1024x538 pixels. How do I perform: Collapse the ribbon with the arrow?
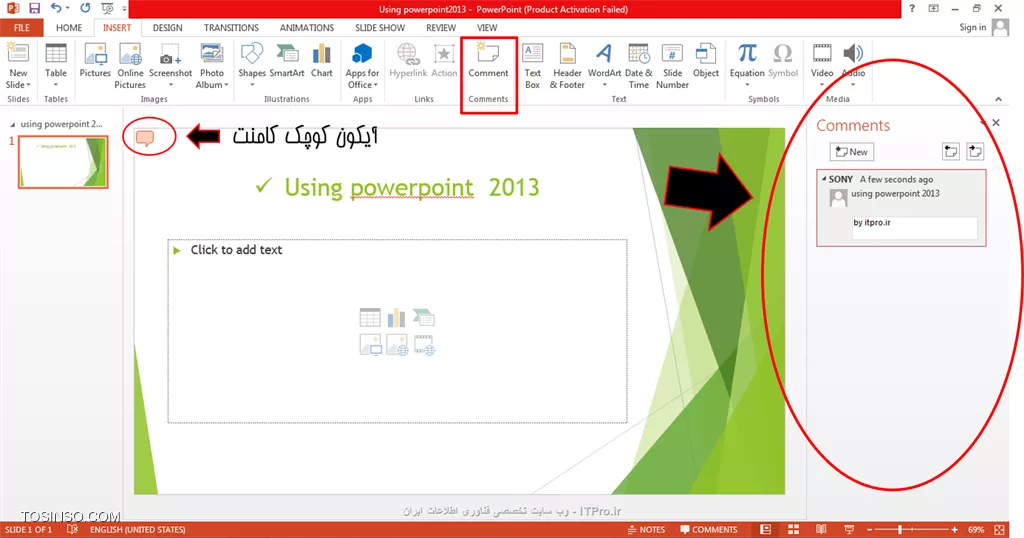[x=998, y=99]
